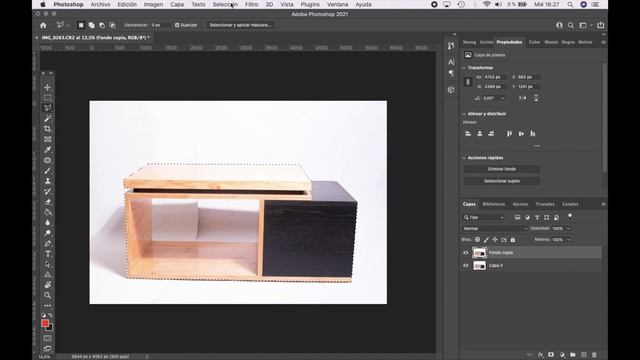Select the Horizontal Type tool
Viewport: 640px width, 360px height.
tap(47, 254)
